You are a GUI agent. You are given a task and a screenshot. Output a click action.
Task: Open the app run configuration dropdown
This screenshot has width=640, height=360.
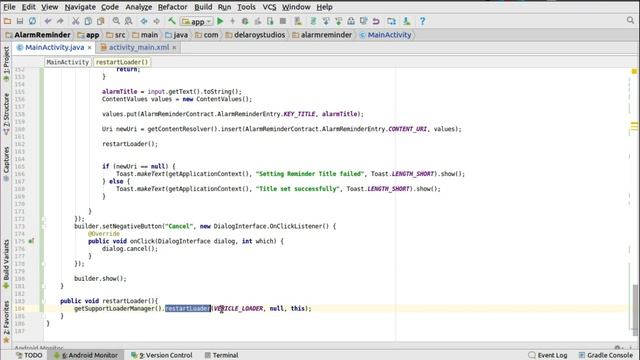point(197,21)
